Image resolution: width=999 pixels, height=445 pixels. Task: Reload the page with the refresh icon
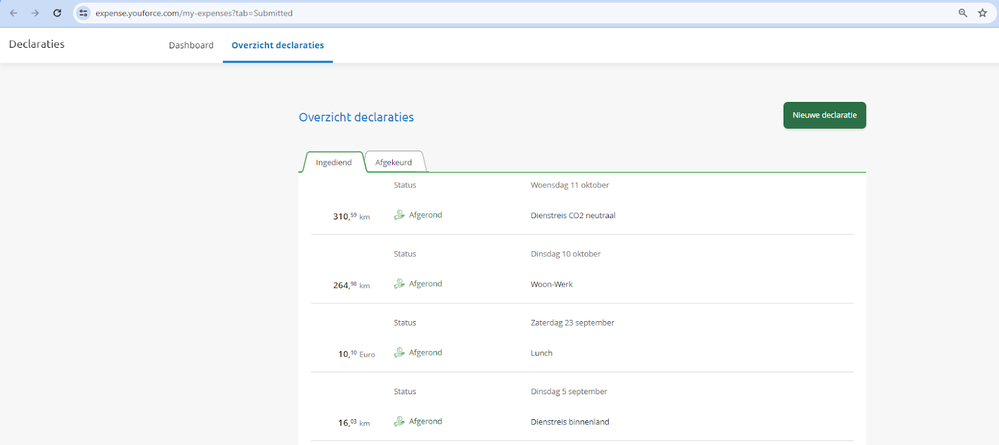pyautogui.click(x=57, y=13)
